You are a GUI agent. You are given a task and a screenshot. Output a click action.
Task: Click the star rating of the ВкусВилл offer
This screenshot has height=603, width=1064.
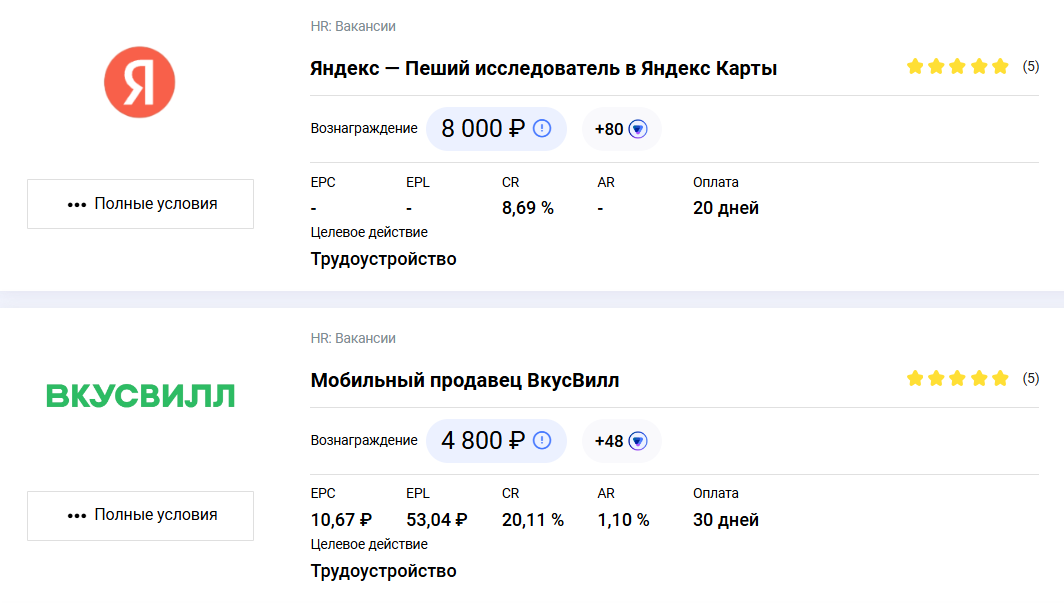(x=957, y=378)
